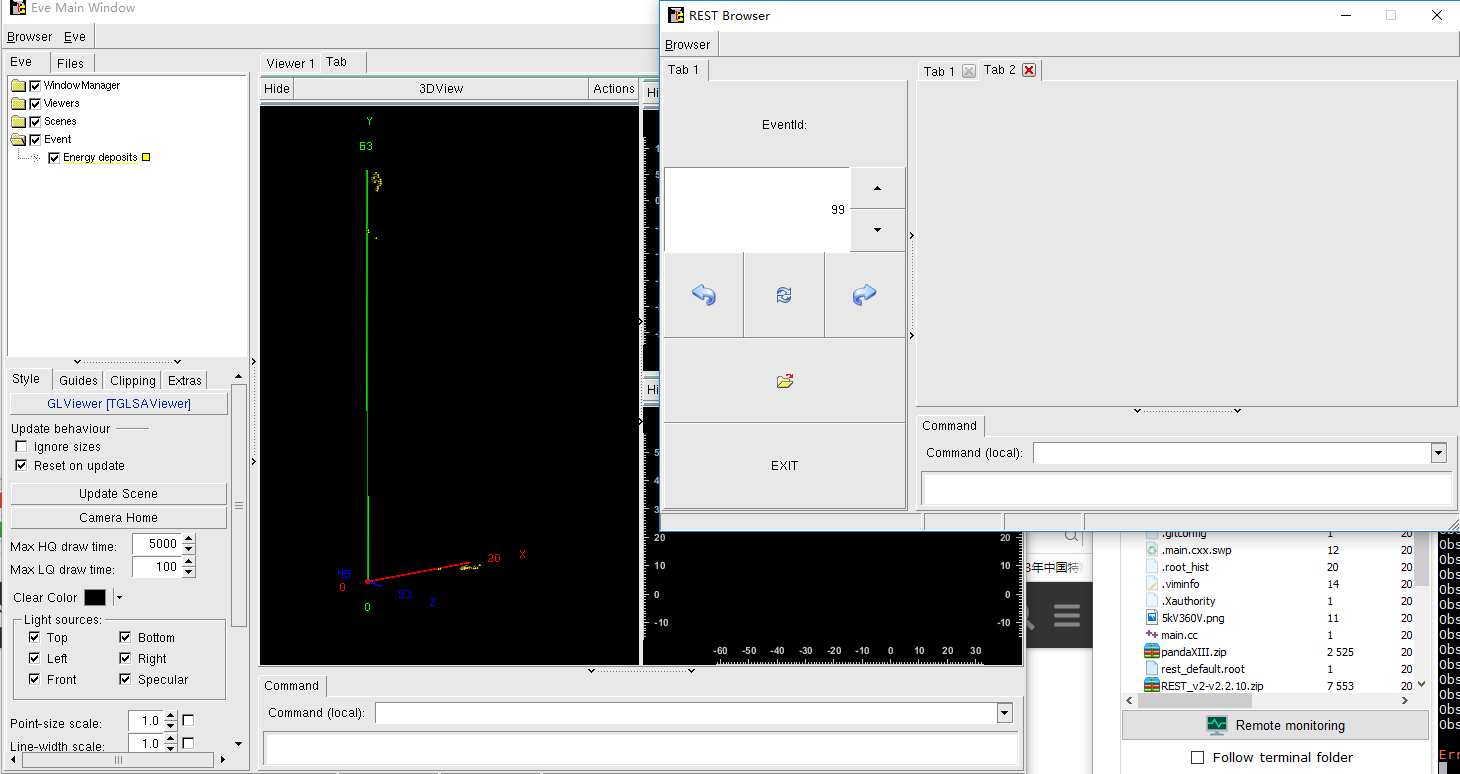
Task: Click the black Clear Color swatch
Action: tap(95, 597)
